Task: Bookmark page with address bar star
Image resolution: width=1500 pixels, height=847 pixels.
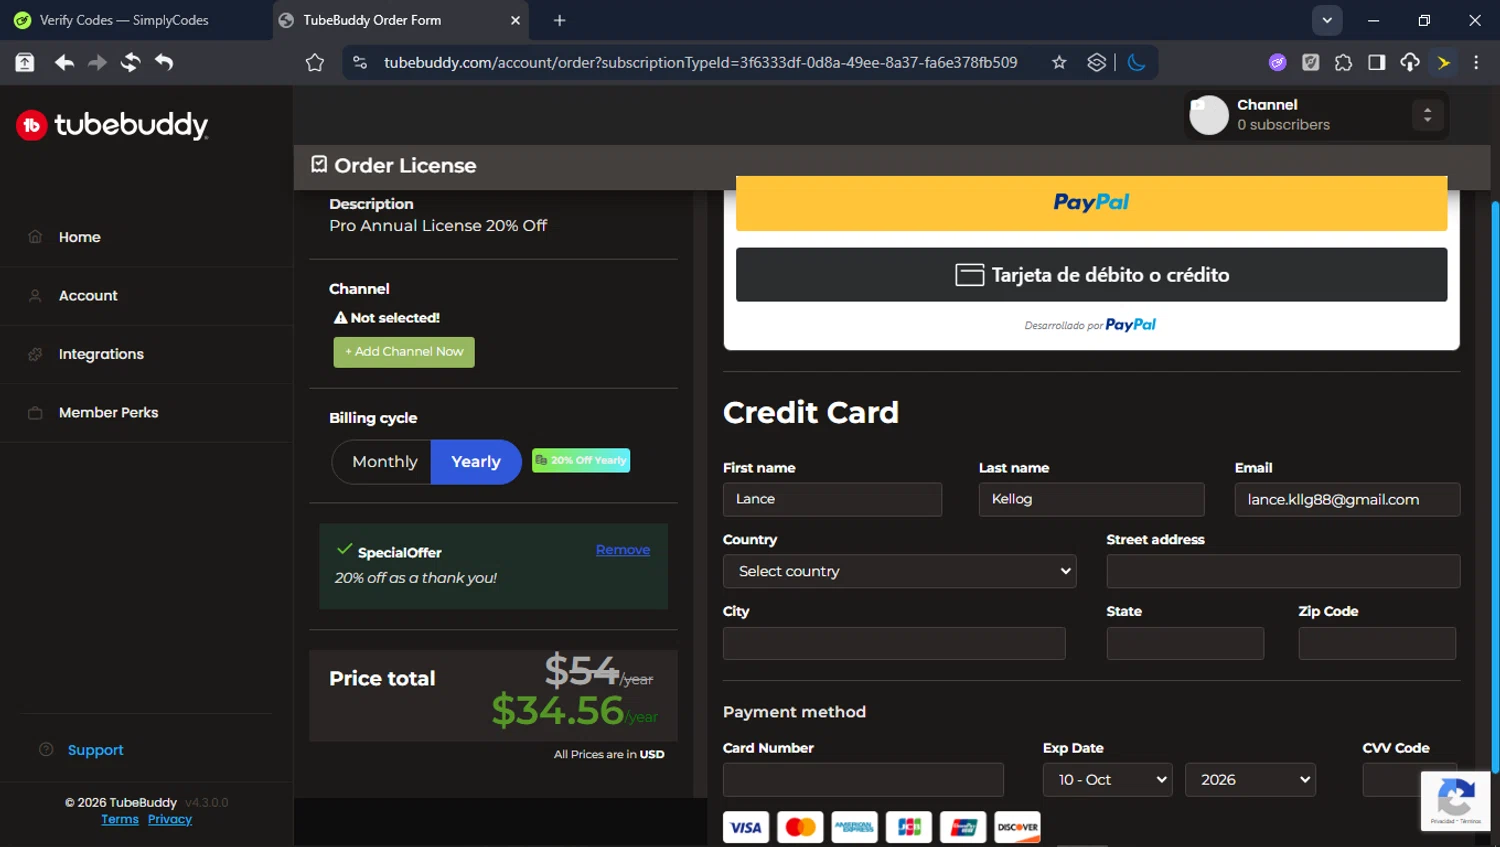Action: tap(1059, 63)
